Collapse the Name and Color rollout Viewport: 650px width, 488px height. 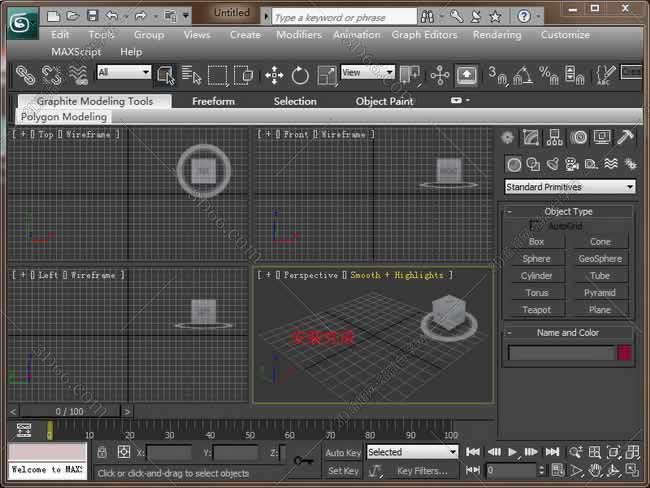[x=568, y=333]
